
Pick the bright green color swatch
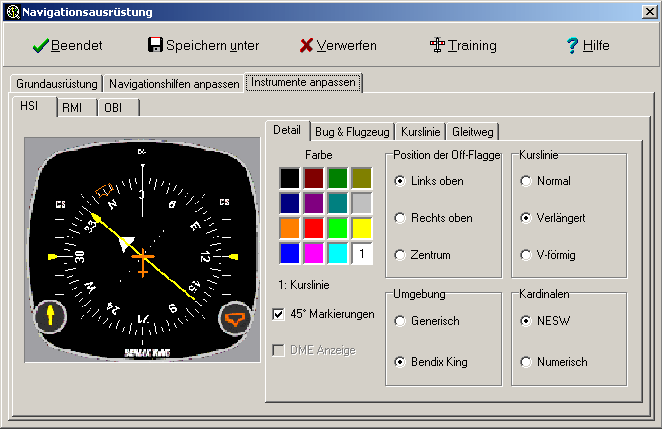(x=338, y=228)
